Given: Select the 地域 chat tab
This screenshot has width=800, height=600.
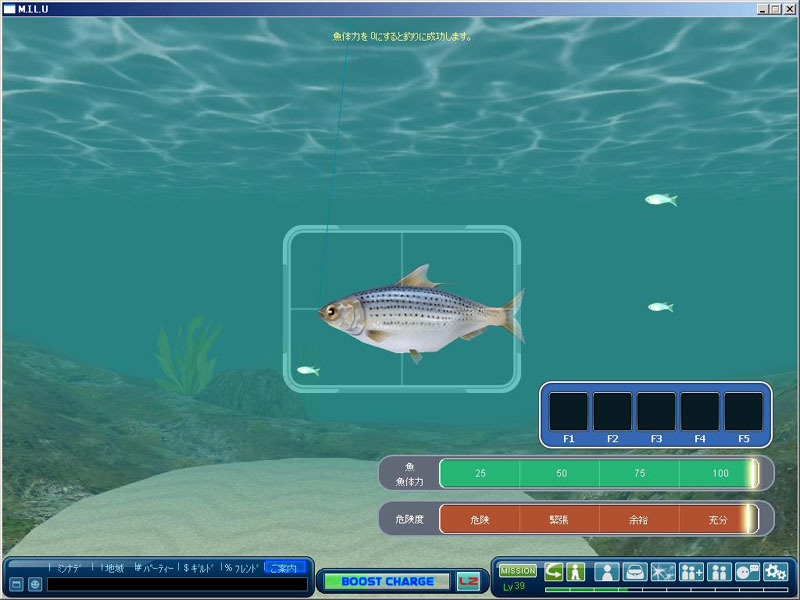Looking at the screenshot, I should click(113, 568).
